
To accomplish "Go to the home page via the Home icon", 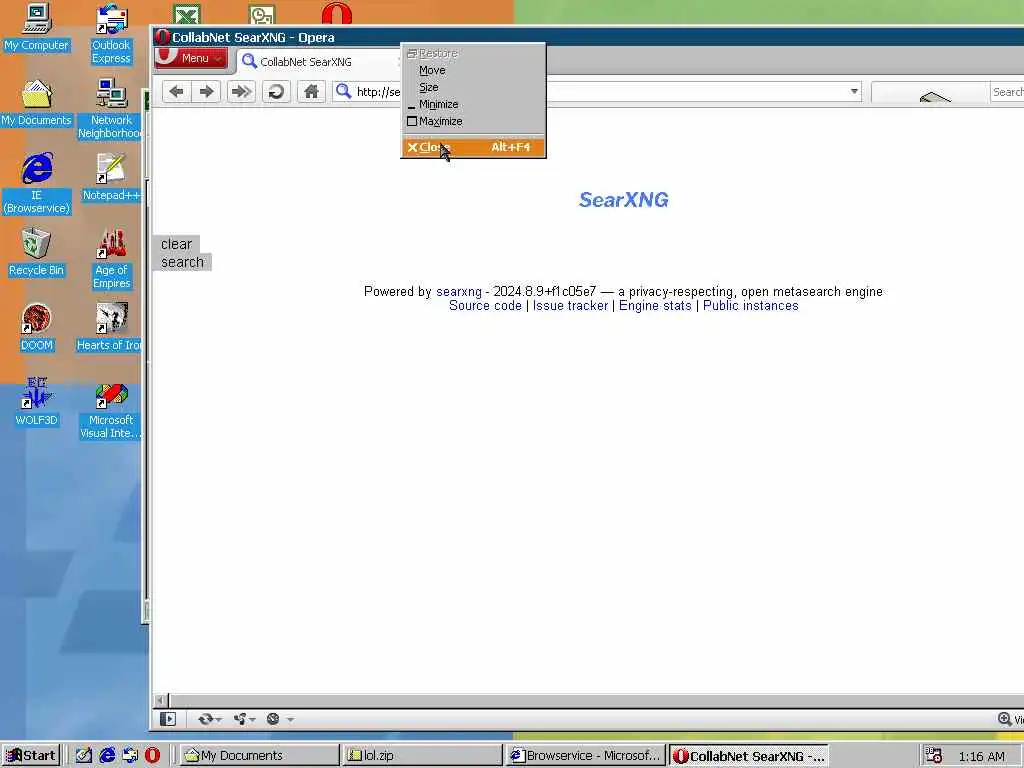I will (311, 91).
